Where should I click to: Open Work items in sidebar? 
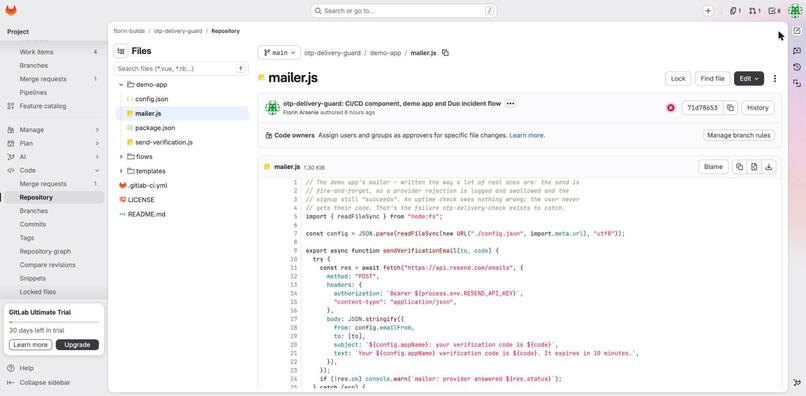53,52
